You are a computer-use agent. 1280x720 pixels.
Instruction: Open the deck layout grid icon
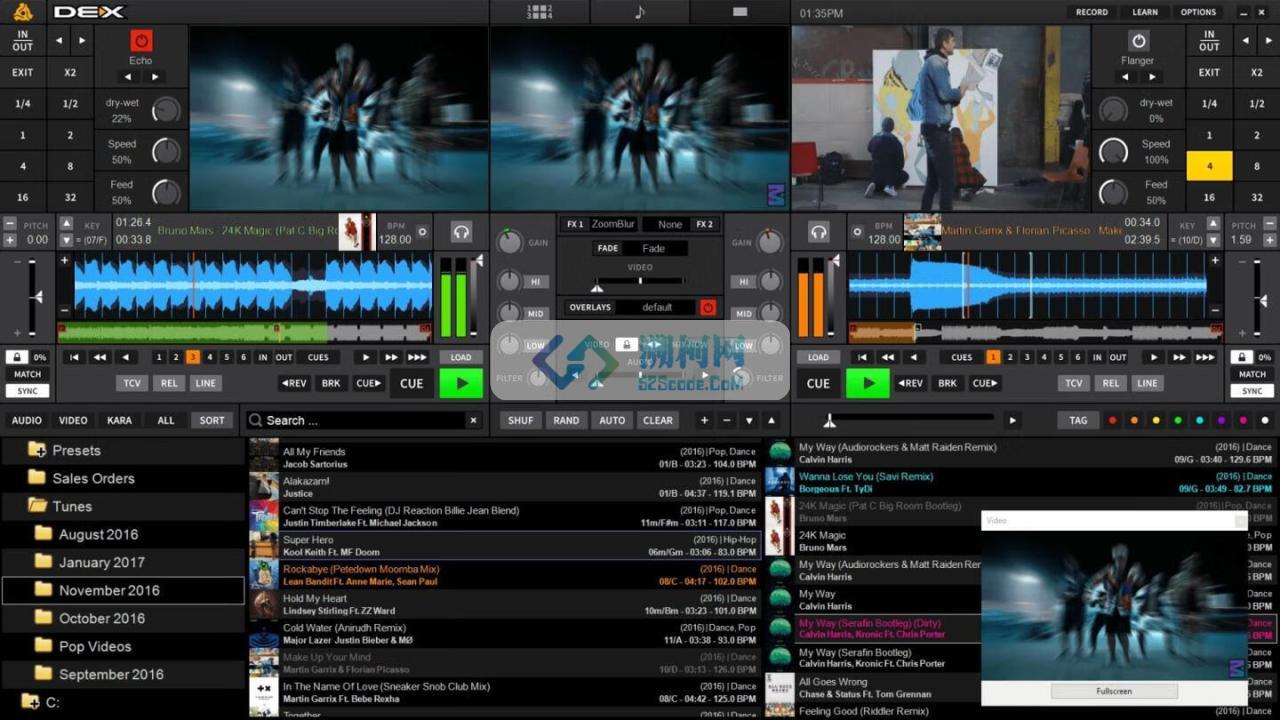click(x=539, y=12)
